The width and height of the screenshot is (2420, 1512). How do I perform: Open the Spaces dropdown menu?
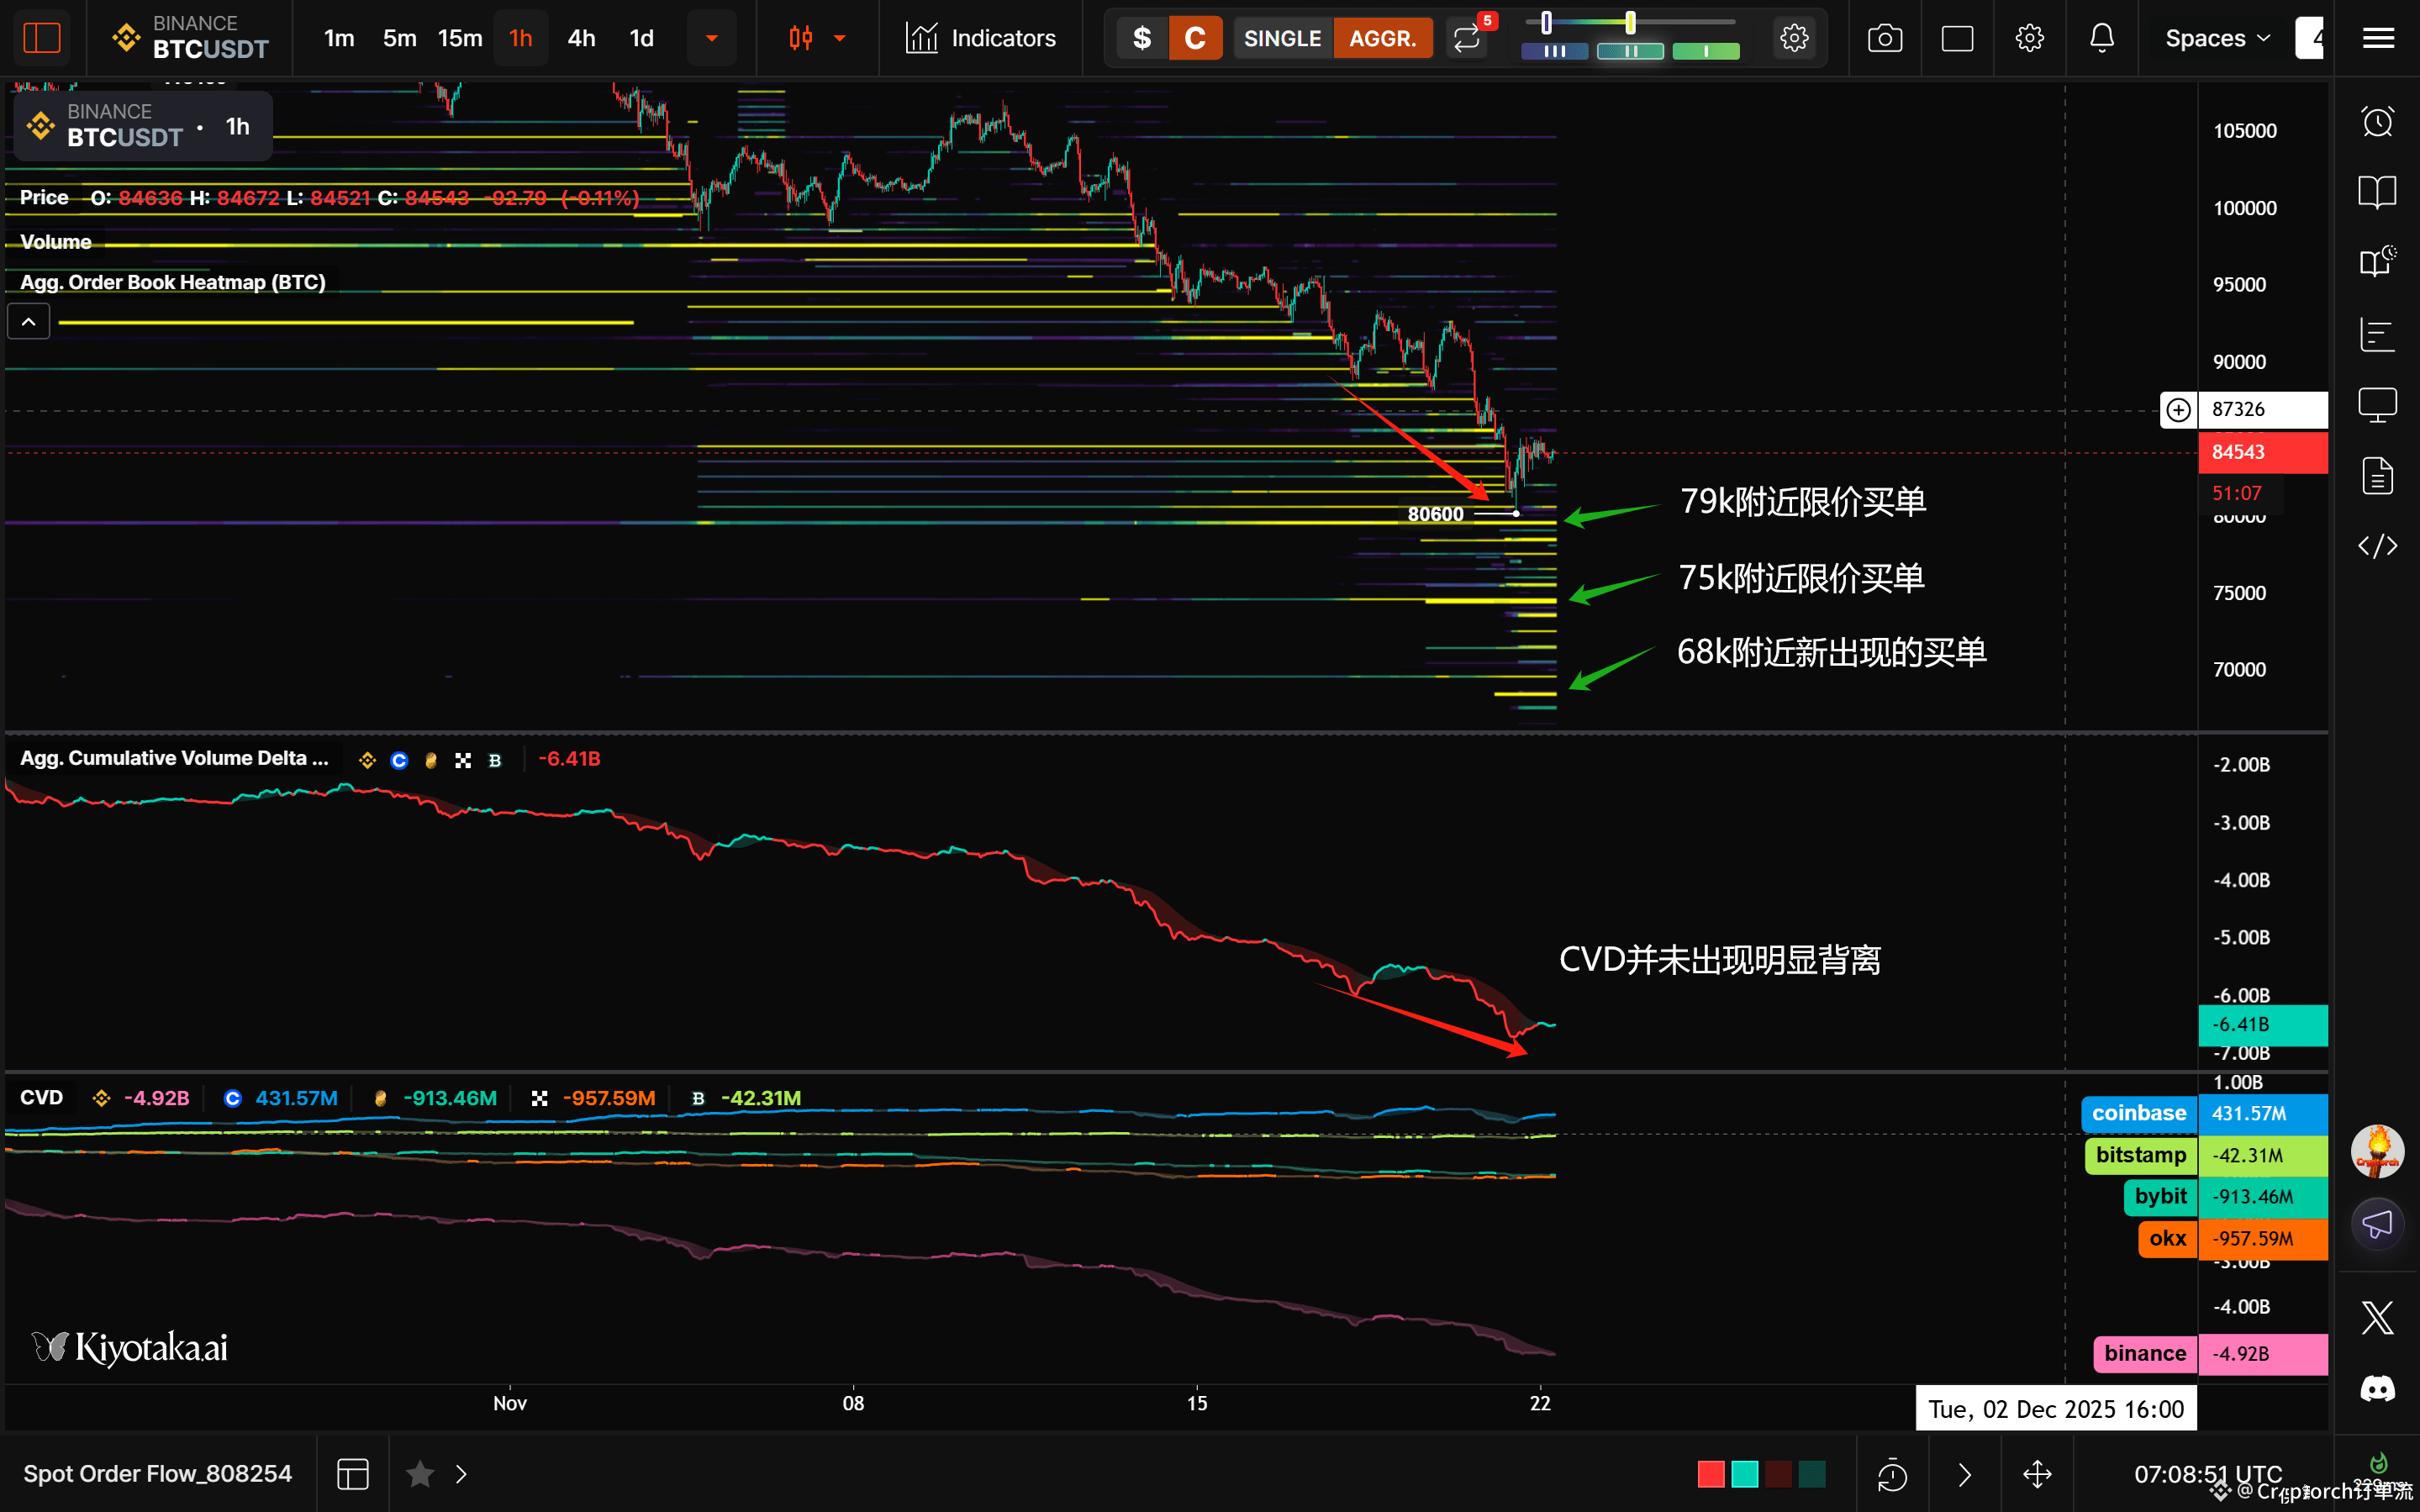pos(2216,38)
